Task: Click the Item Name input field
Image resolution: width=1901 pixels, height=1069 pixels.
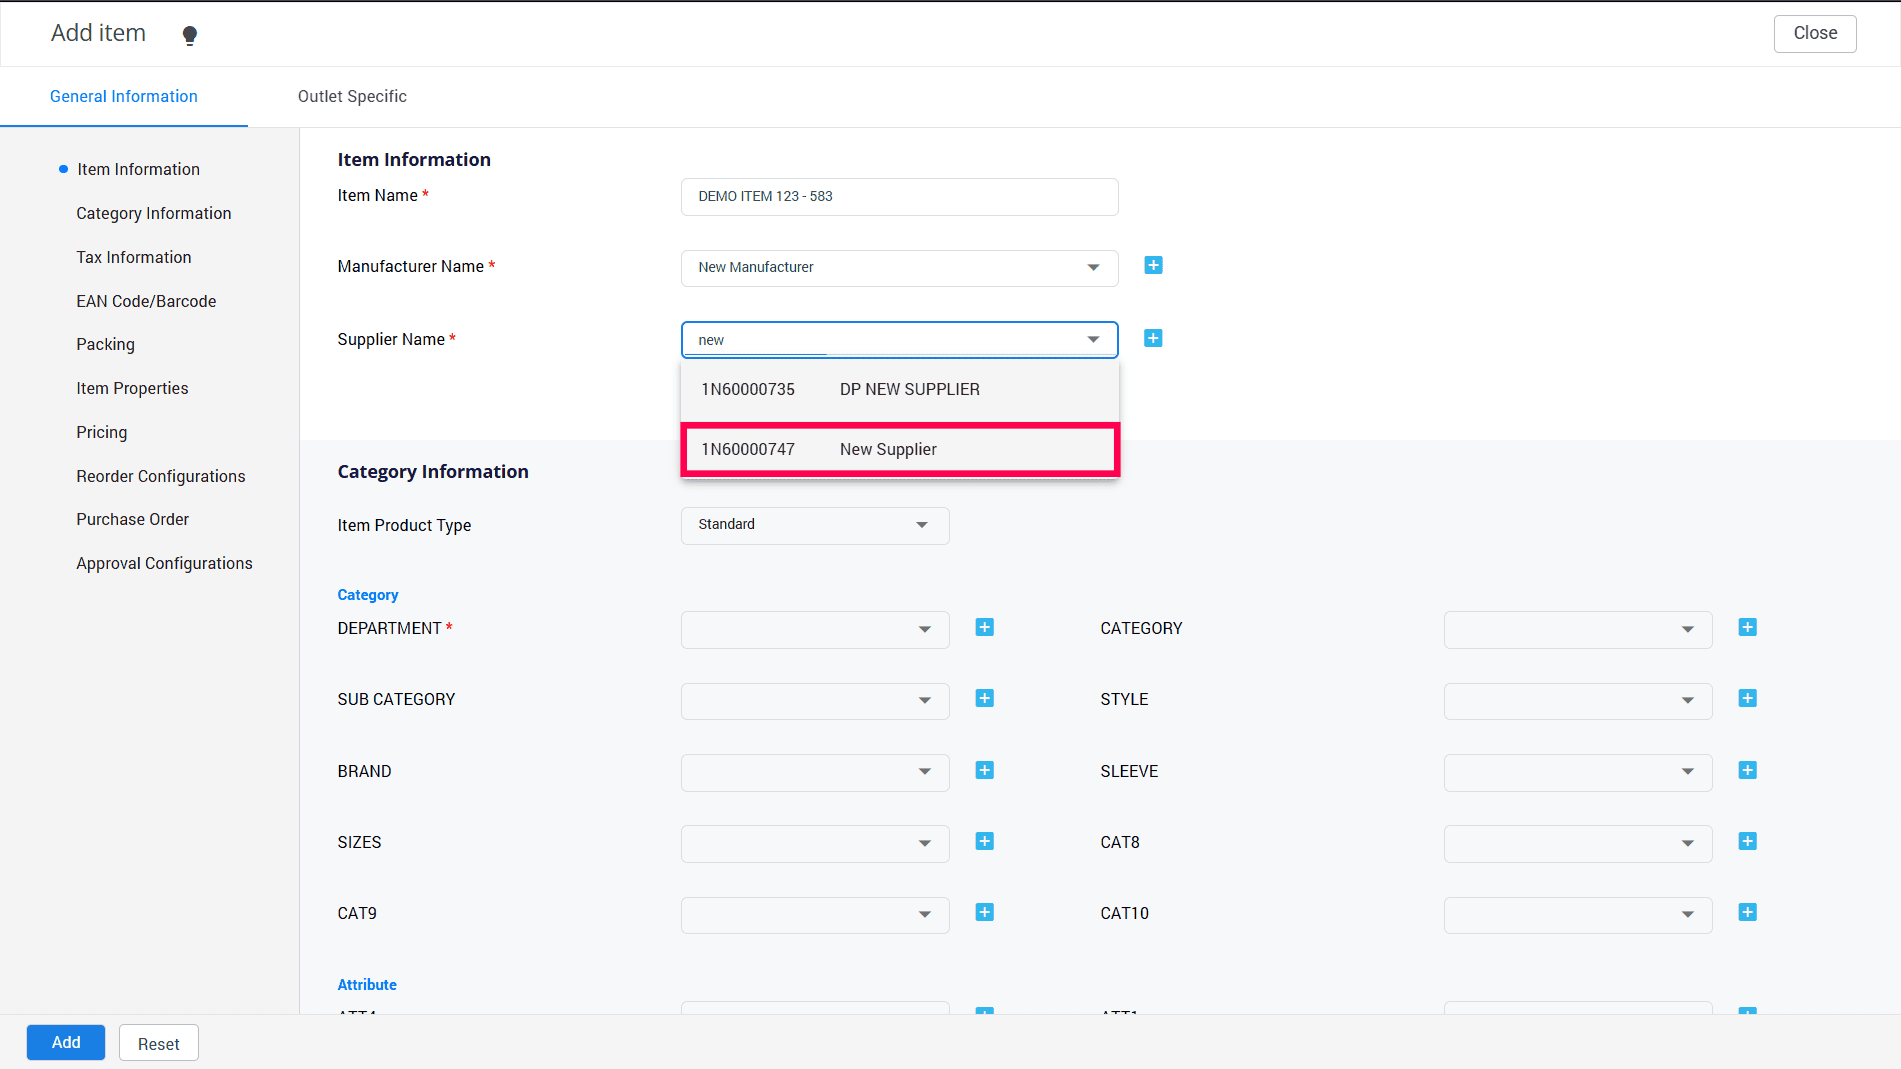Action: (x=899, y=197)
